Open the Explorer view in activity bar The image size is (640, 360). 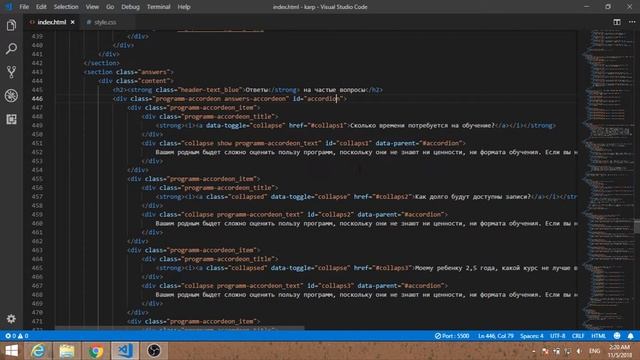coord(11,25)
